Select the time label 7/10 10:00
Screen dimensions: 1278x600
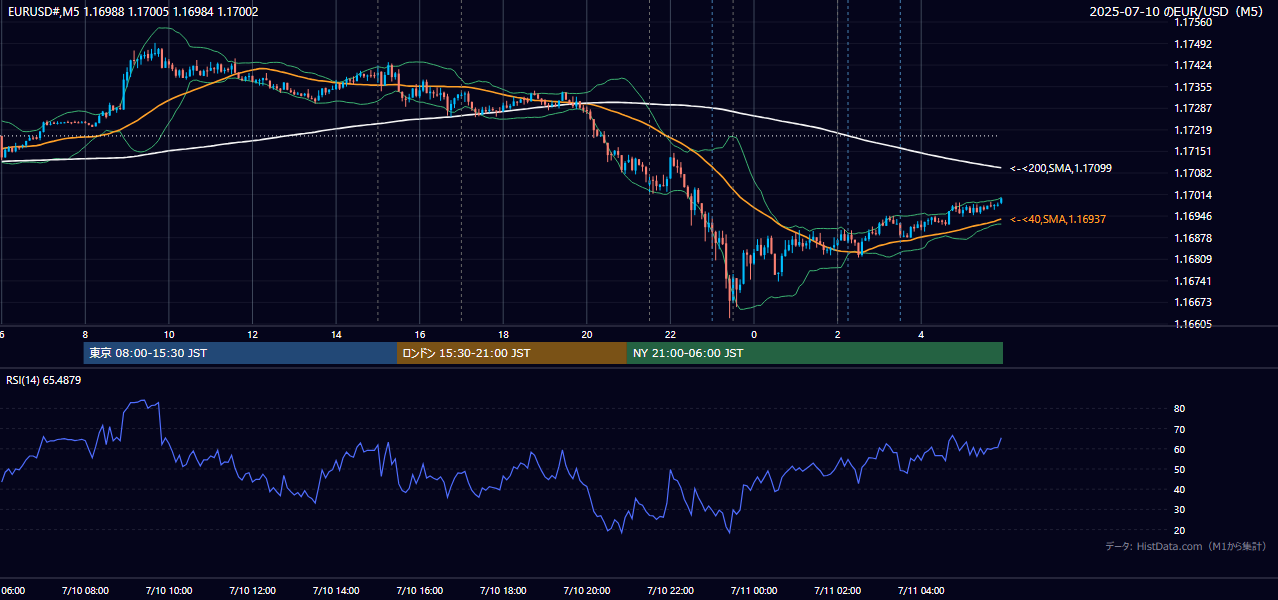point(169,590)
